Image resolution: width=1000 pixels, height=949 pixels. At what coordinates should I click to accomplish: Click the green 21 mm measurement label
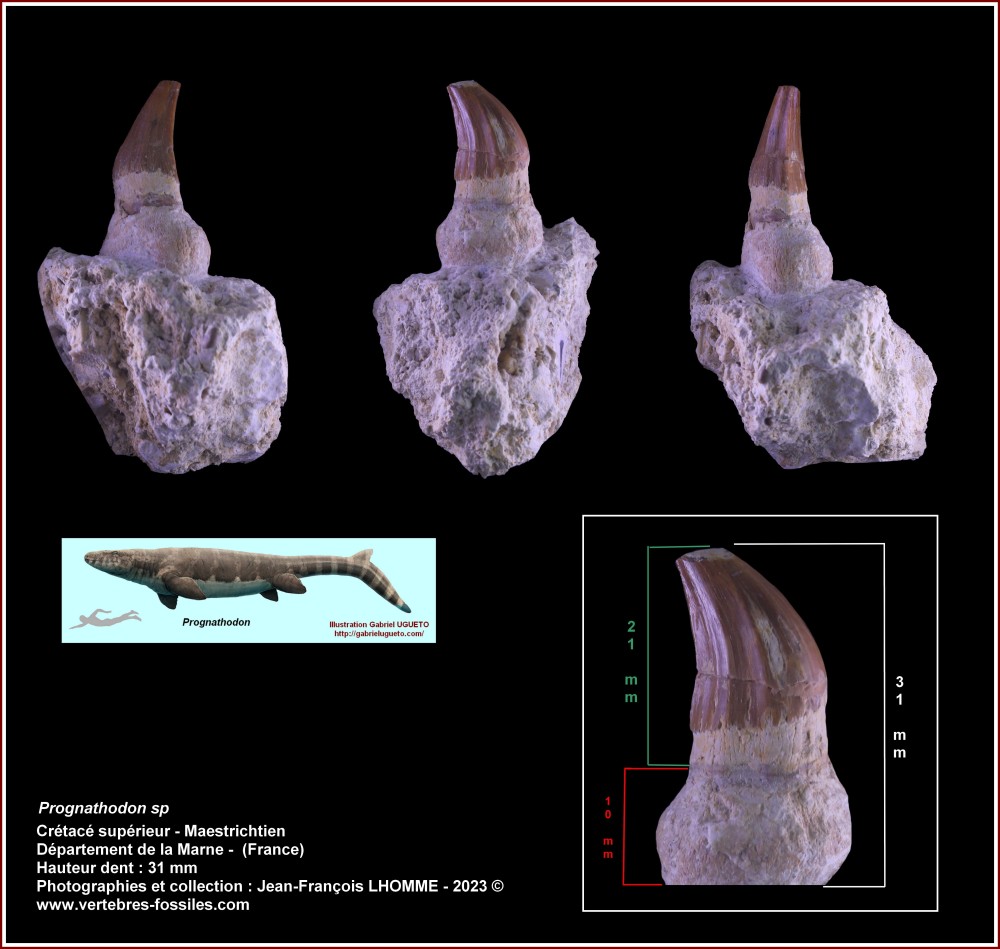pyautogui.click(x=631, y=661)
